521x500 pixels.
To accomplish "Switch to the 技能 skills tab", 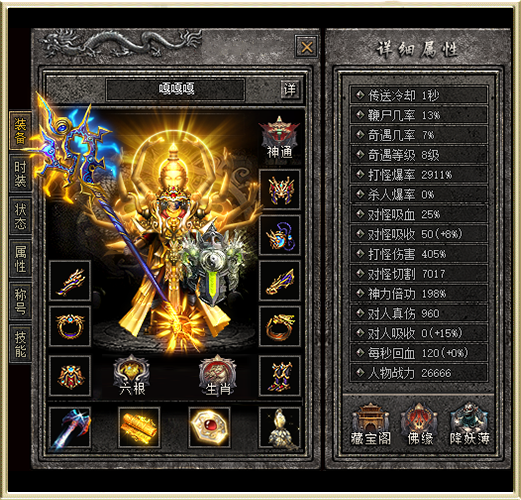I will point(20,344).
